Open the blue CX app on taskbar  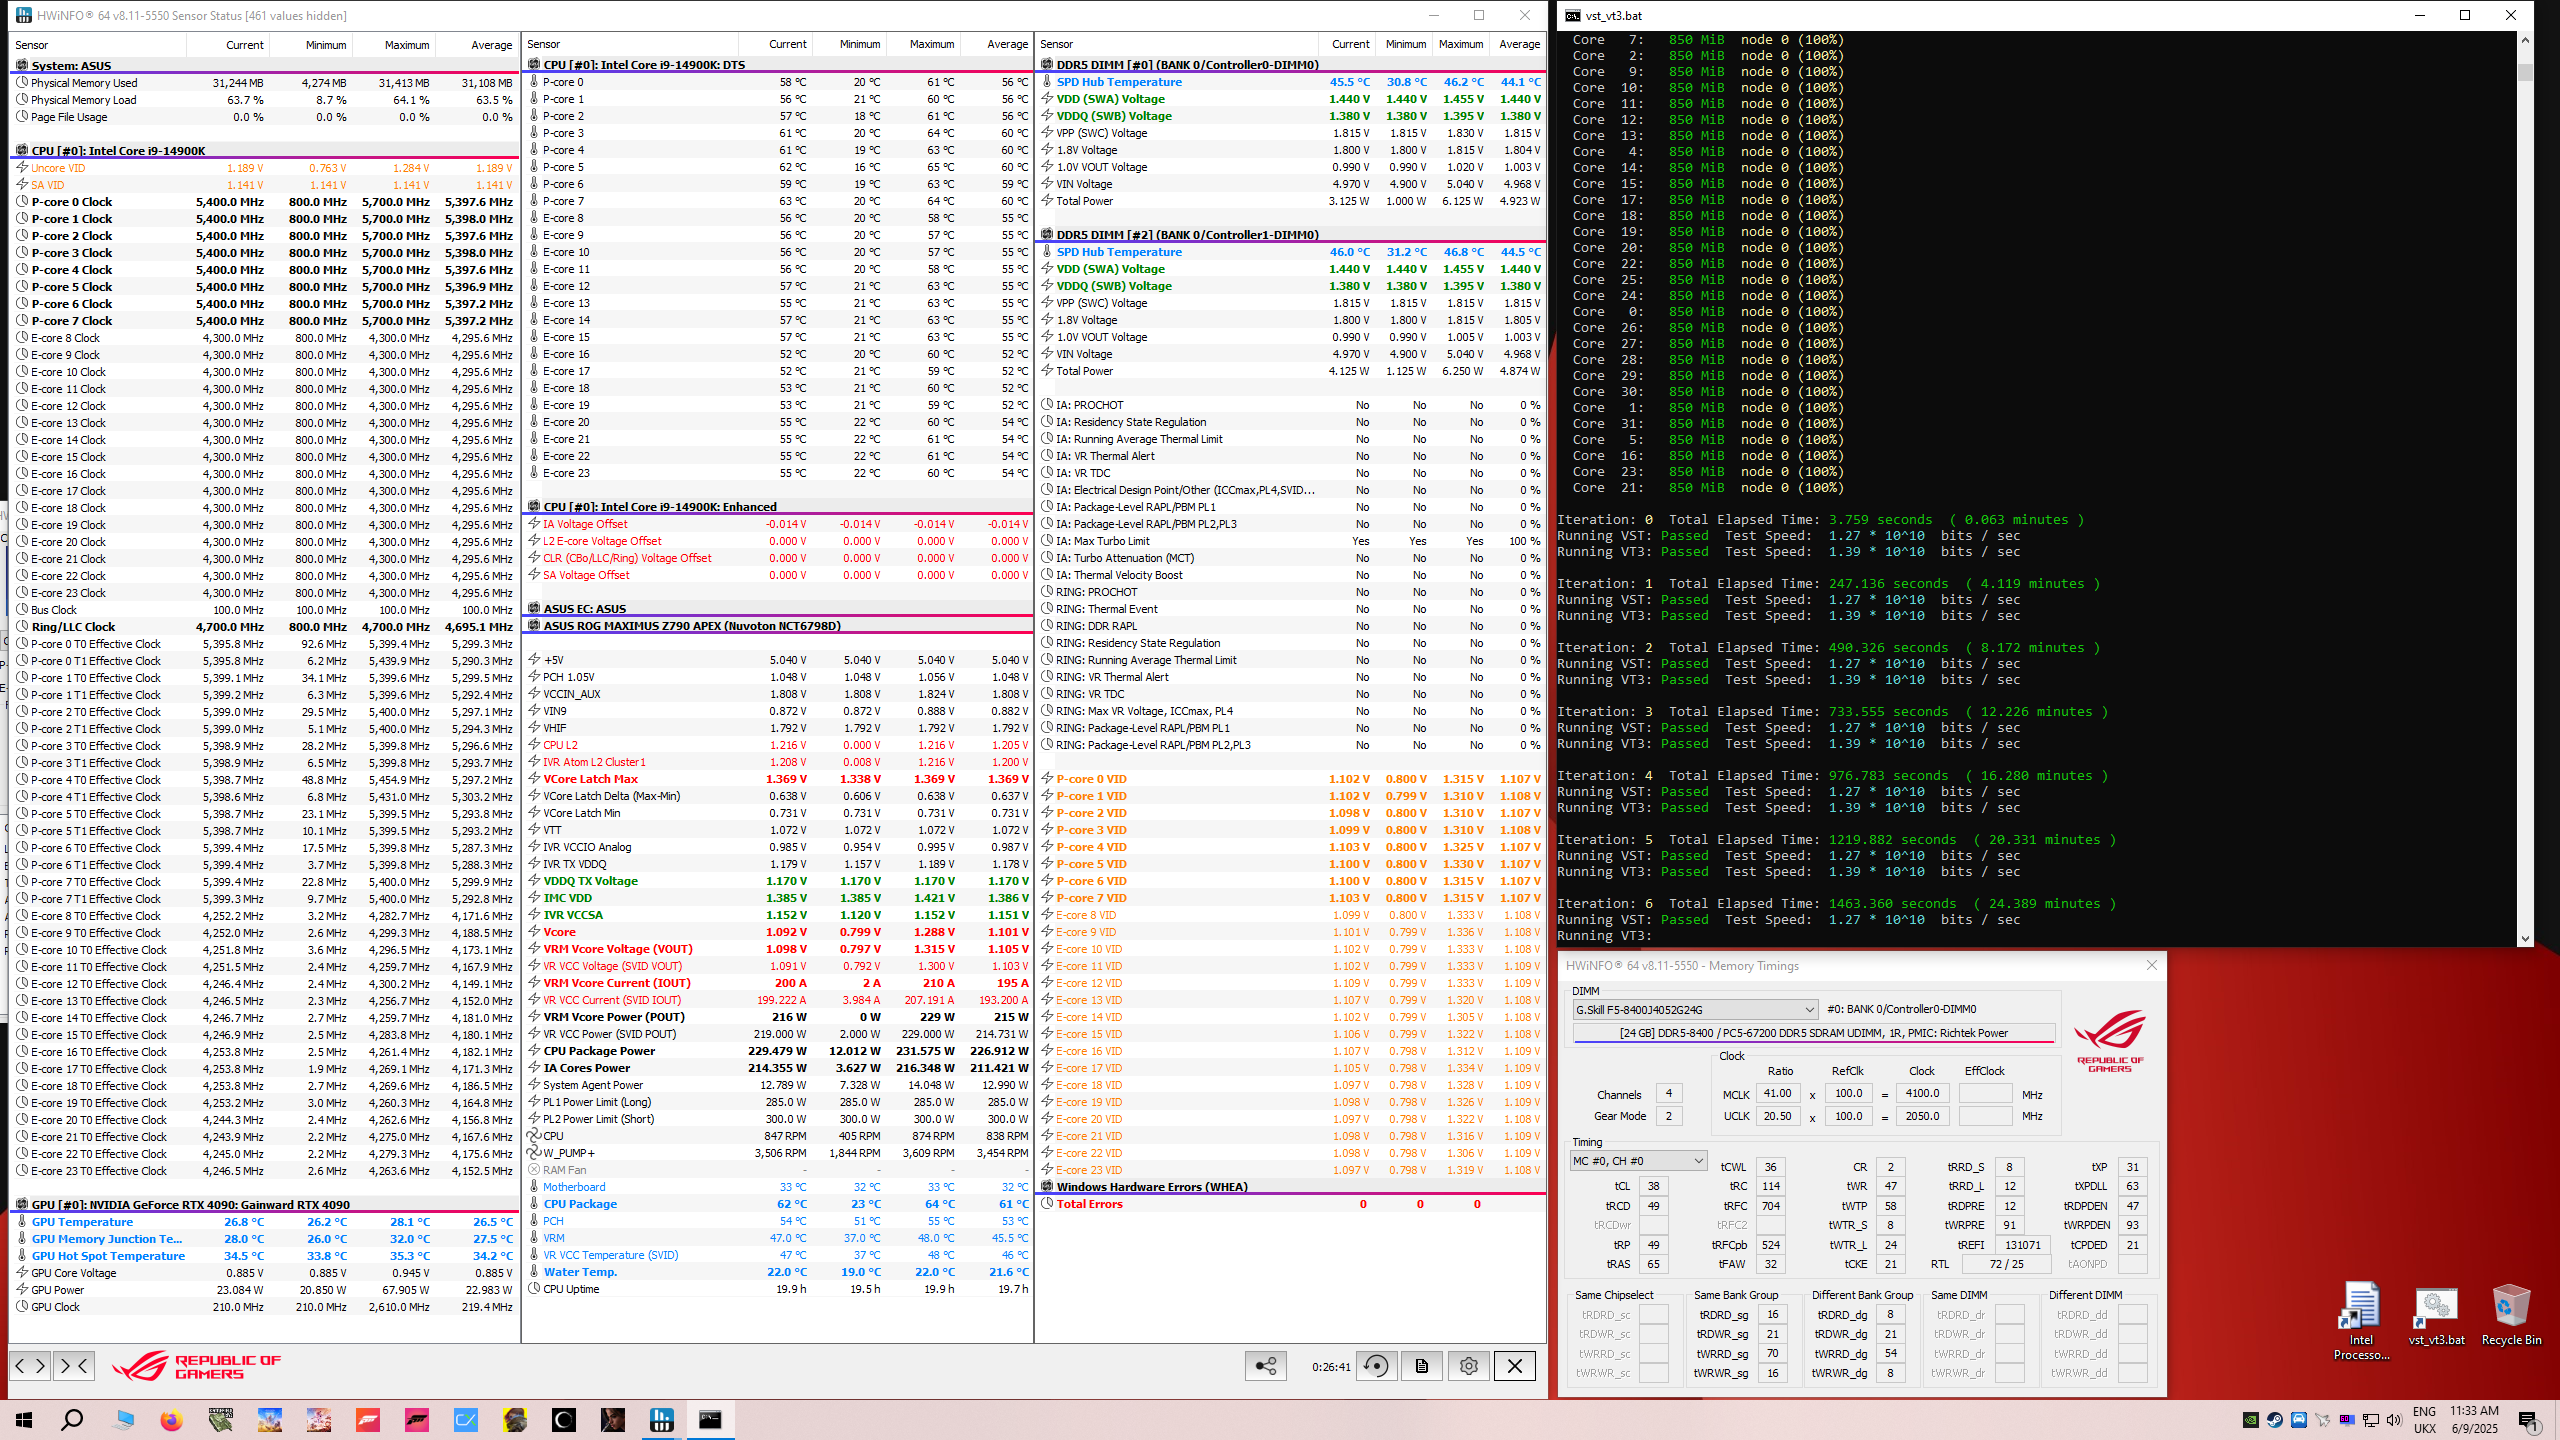click(466, 1420)
